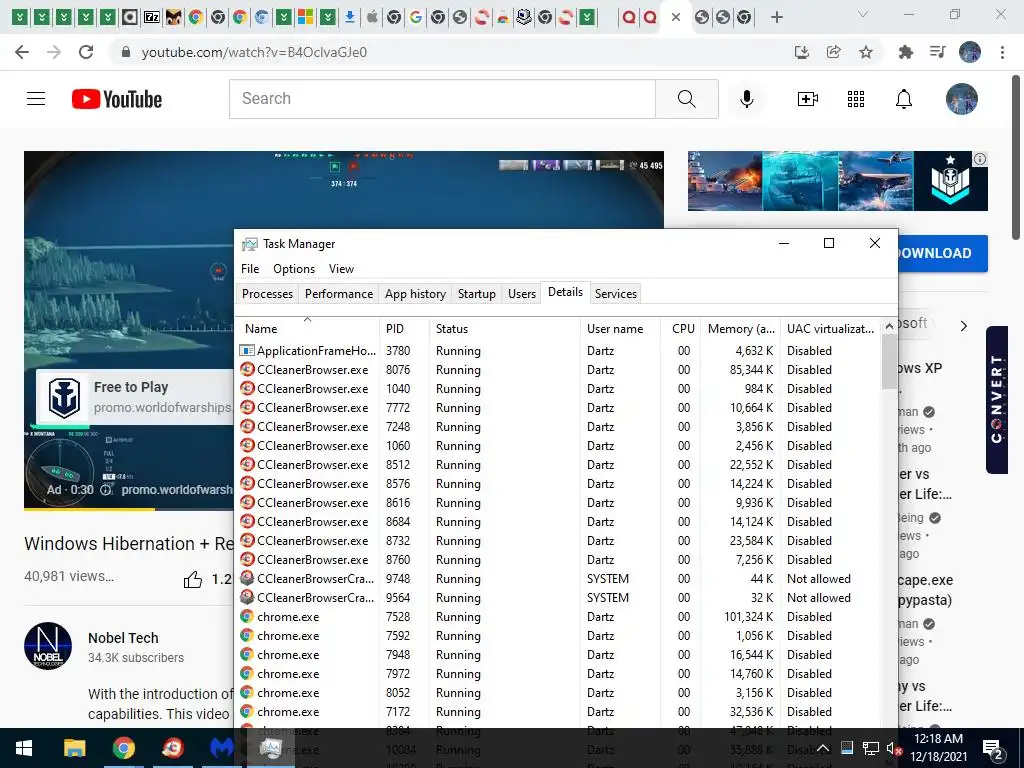Open the action center notification icon
The width and height of the screenshot is (1024, 768).
pos(993,749)
